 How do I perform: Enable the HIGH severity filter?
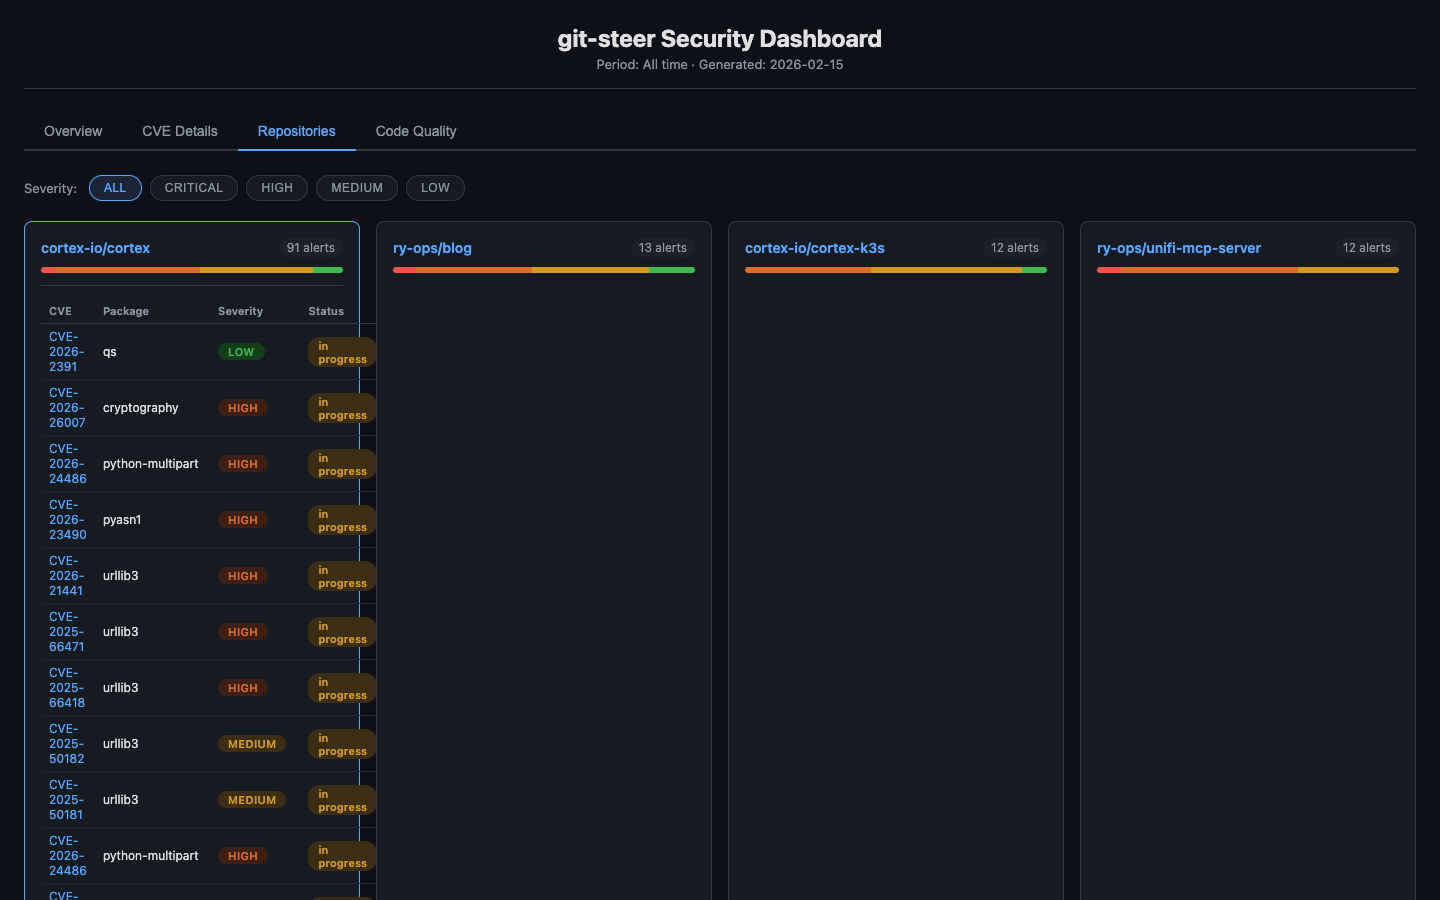277,188
